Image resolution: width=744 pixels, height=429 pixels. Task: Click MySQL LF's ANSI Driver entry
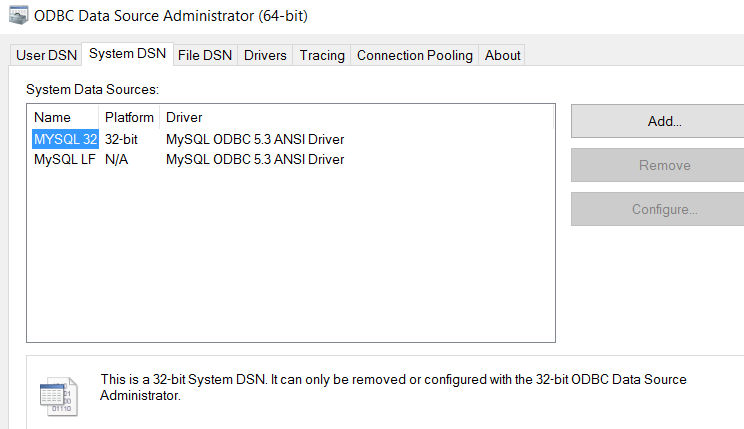tap(255, 159)
